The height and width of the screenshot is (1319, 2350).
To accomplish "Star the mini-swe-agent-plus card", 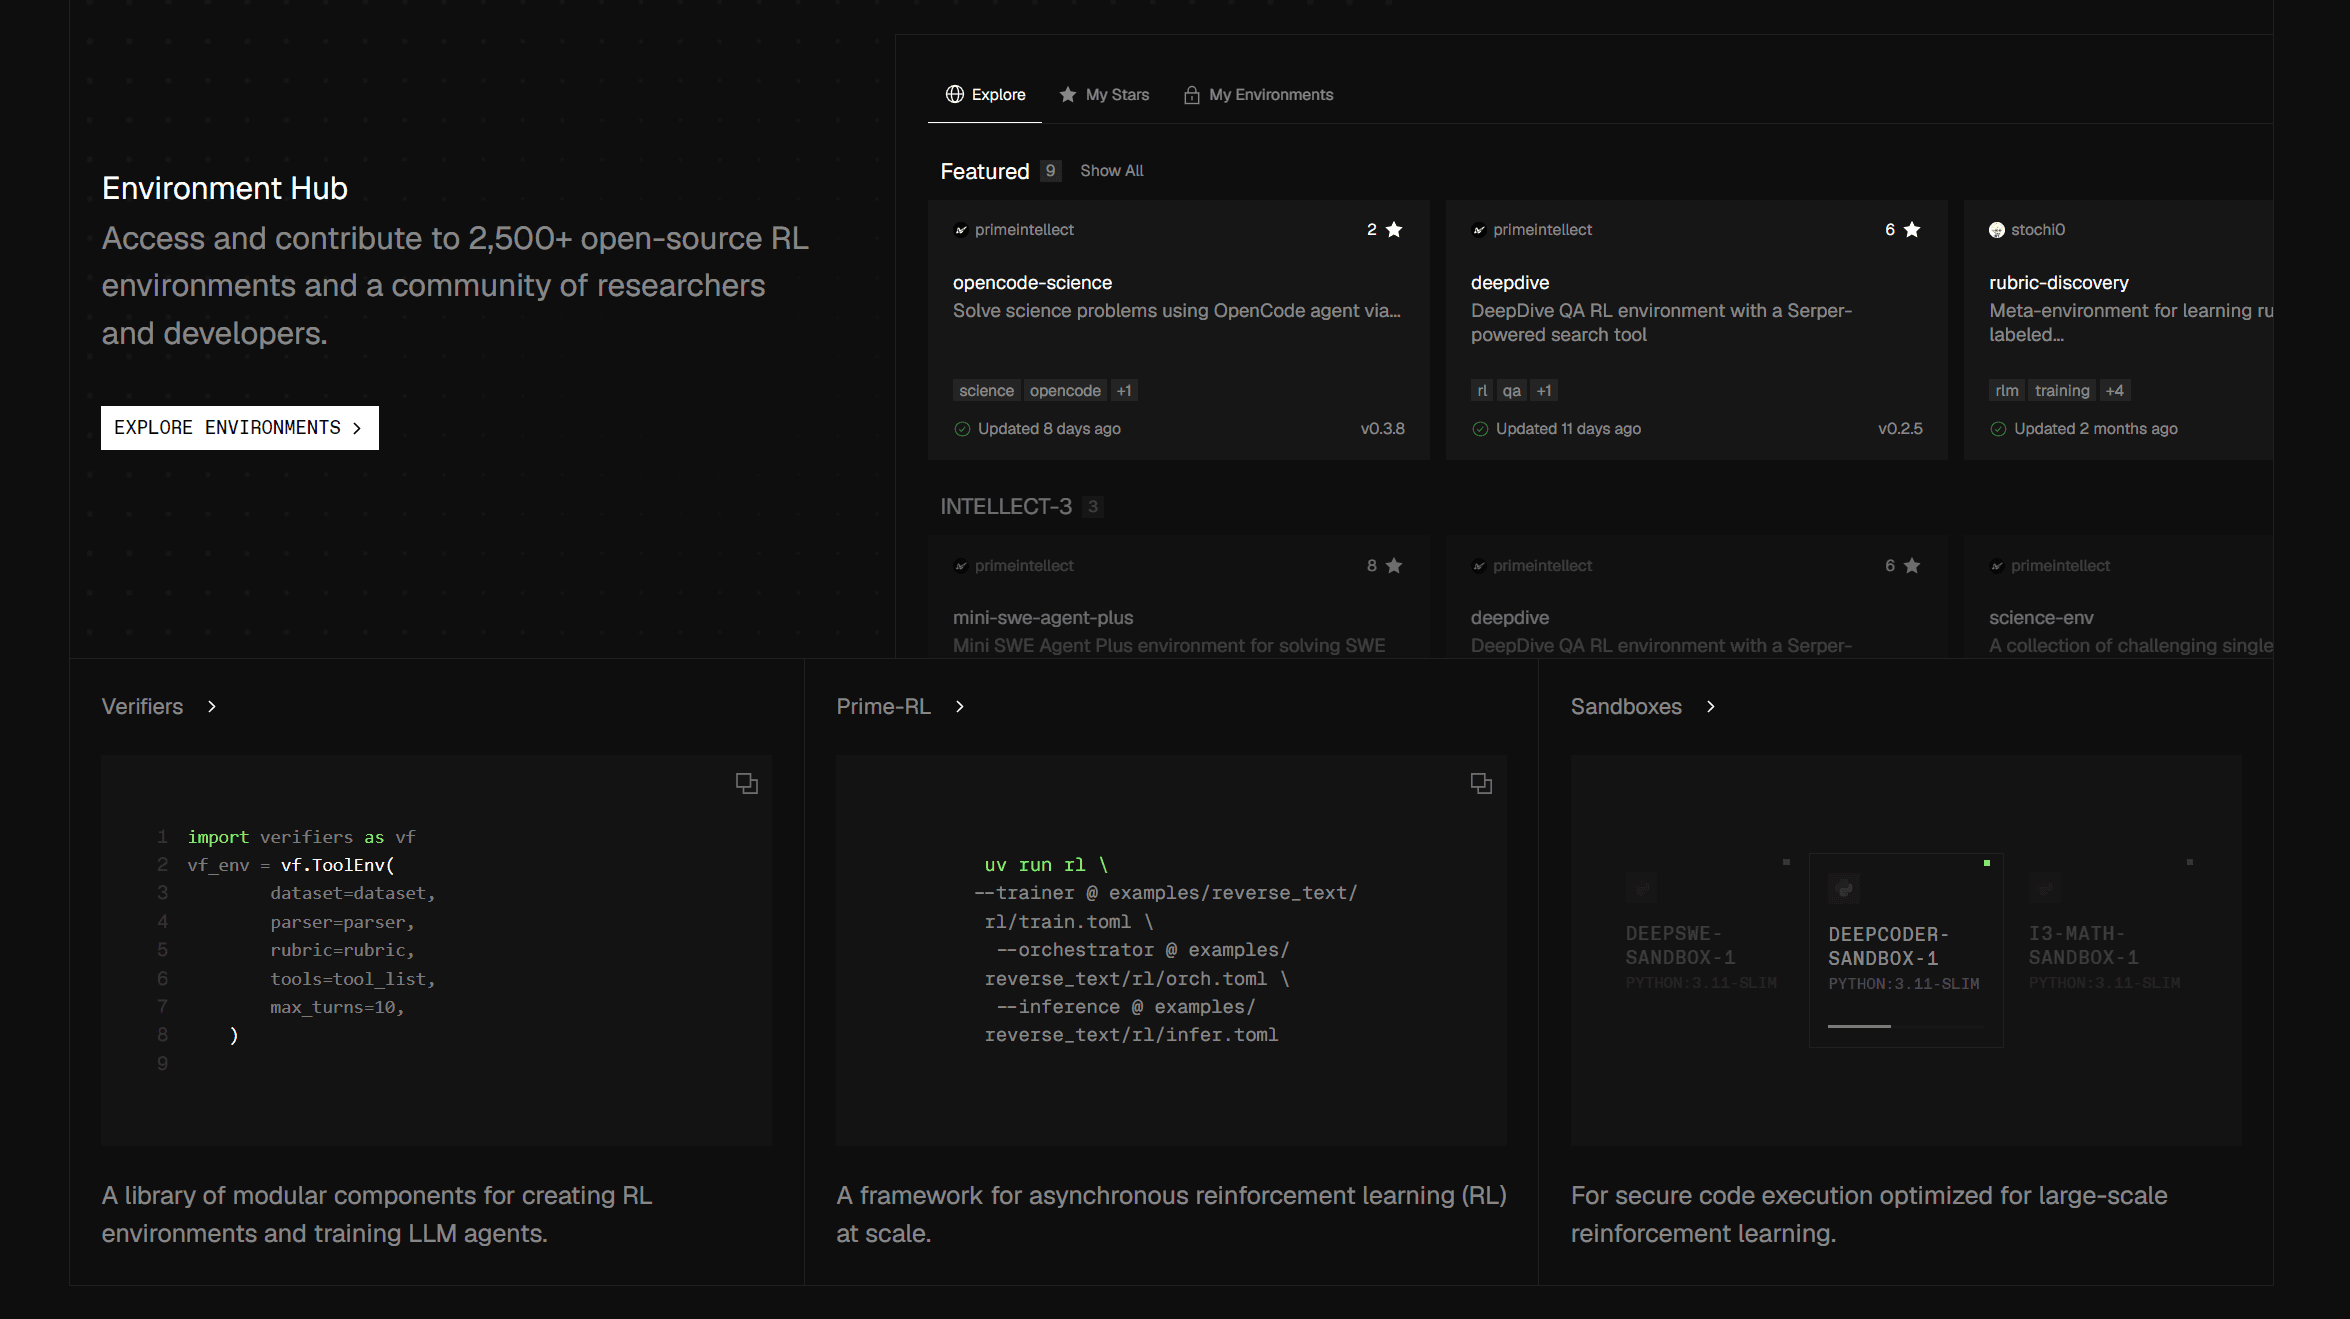I will pyautogui.click(x=1394, y=566).
